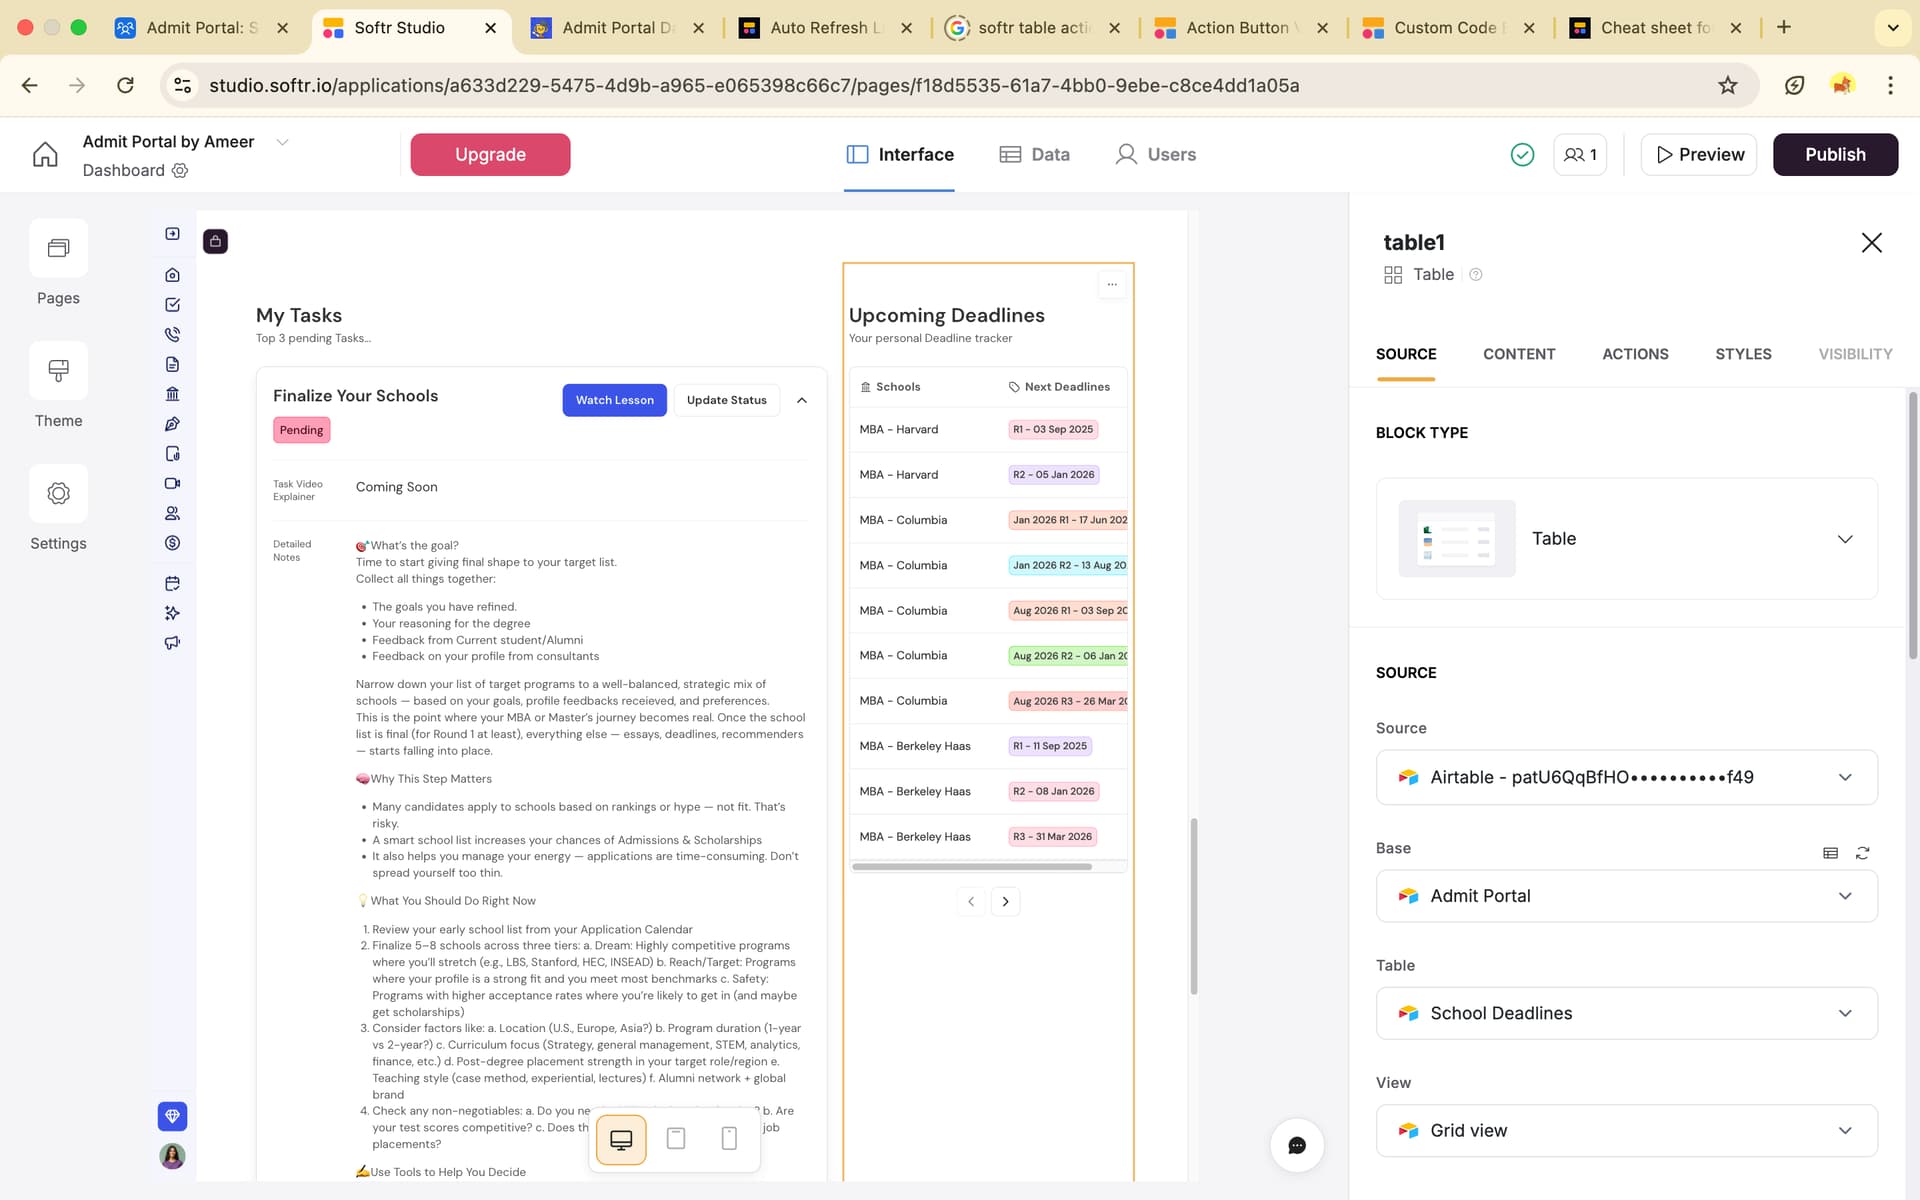Switch to mobile preview mode
This screenshot has width=1920, height=1200.
(x=729, y=1139)
